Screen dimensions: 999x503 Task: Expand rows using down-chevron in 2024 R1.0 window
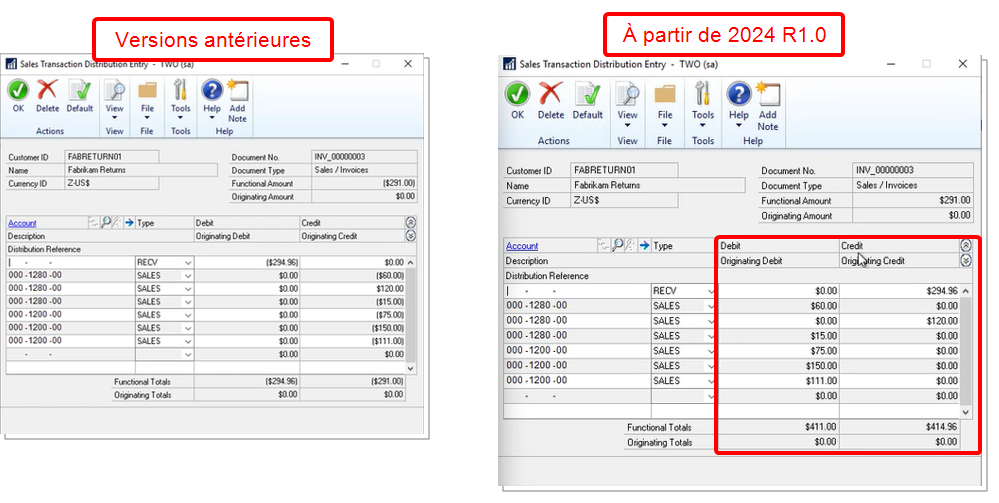[x=966, y=261]
